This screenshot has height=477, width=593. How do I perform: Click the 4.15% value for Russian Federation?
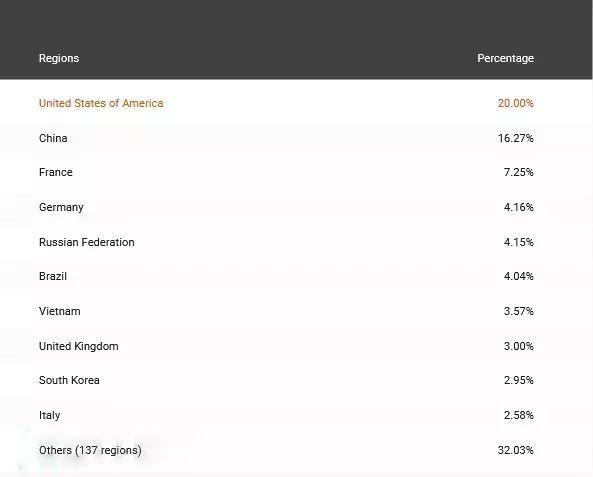tap(518, 242)
